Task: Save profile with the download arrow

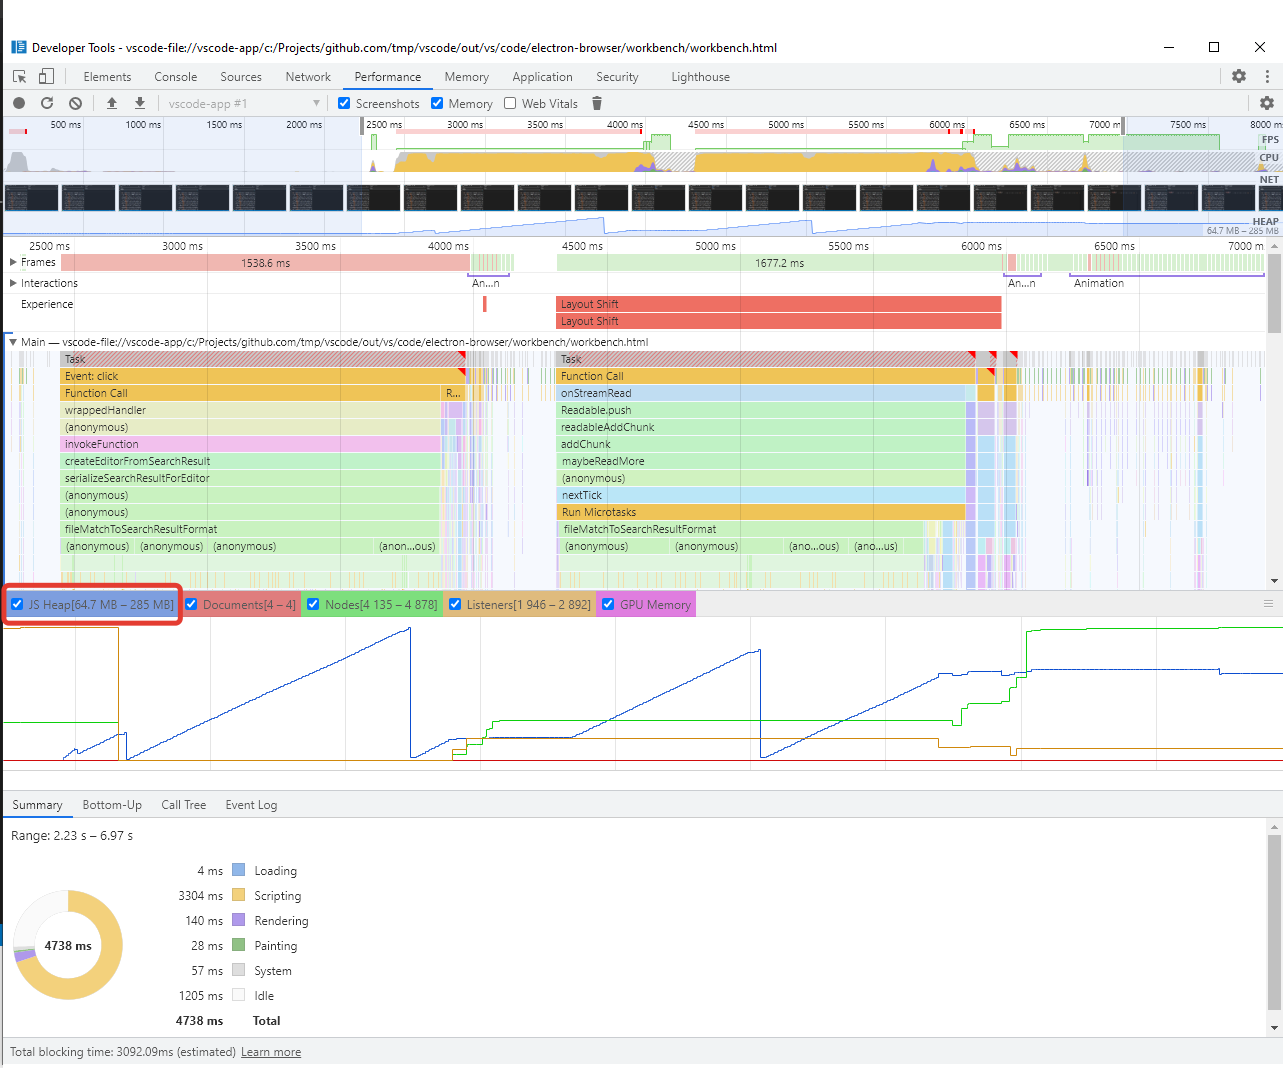Action: (140, 103)
